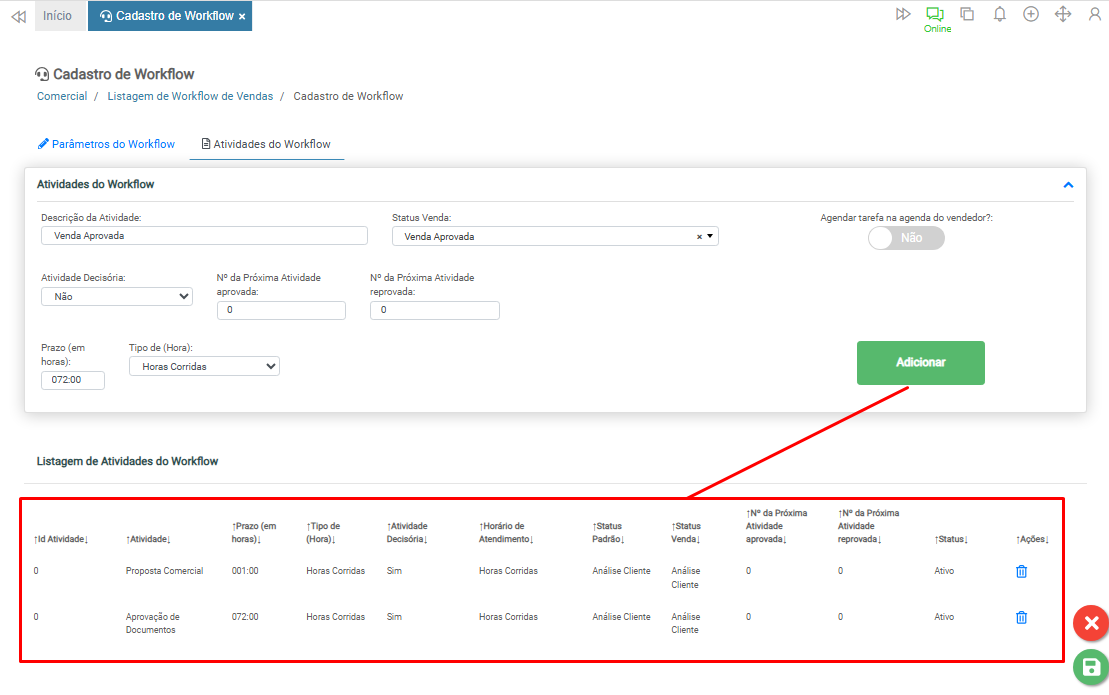Go to the Início tab
Viewport: 1109px width, 695px height.
click(57, 16)
